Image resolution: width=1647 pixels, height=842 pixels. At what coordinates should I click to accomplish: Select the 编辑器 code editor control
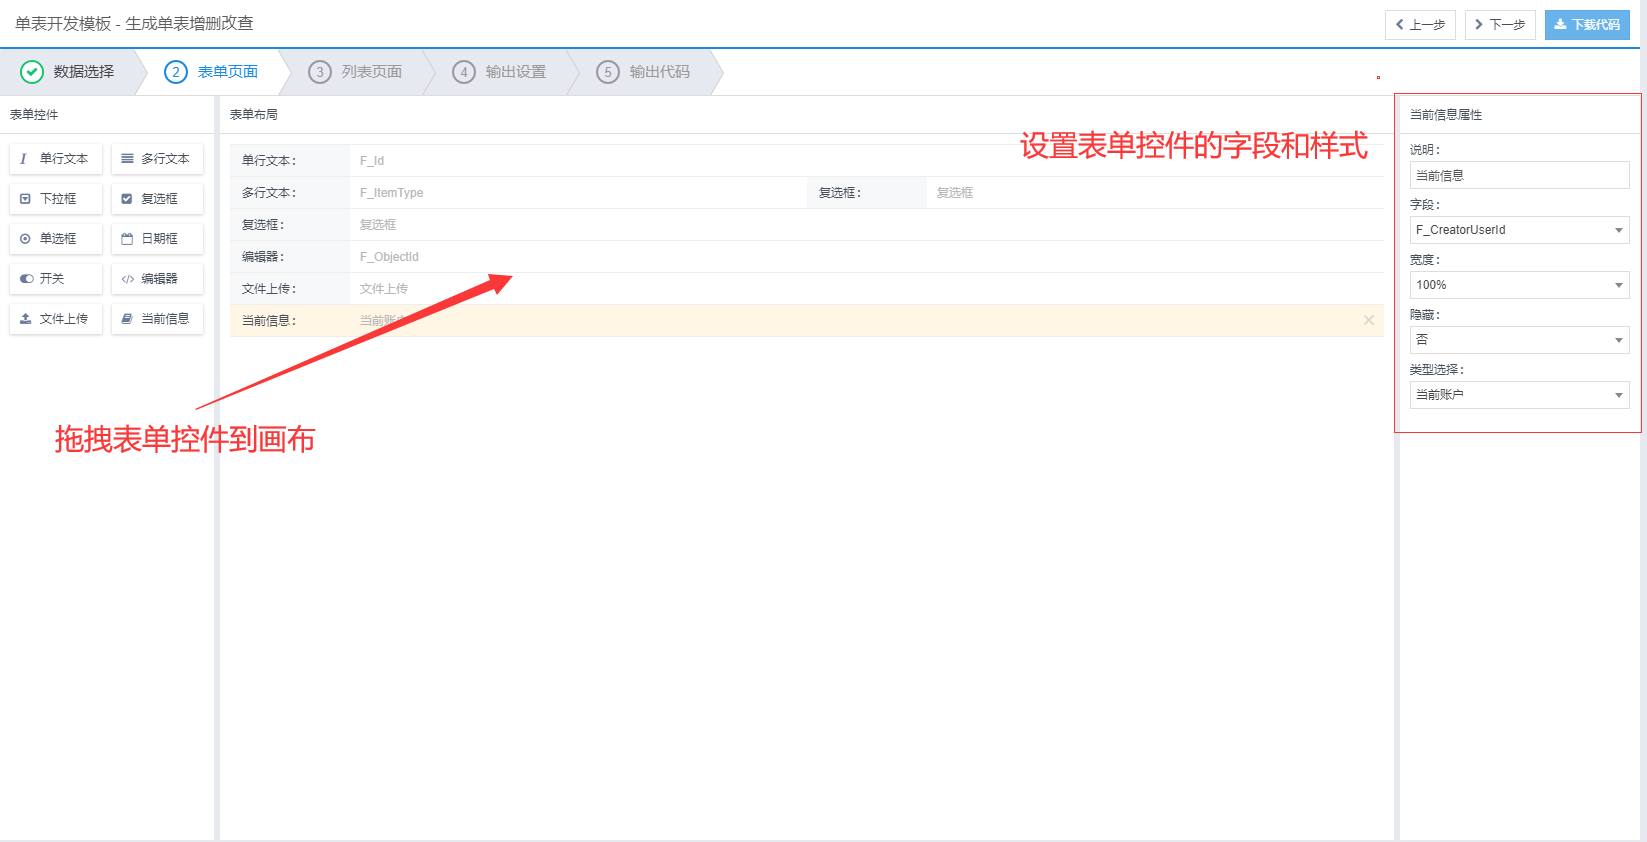[157, 279]
